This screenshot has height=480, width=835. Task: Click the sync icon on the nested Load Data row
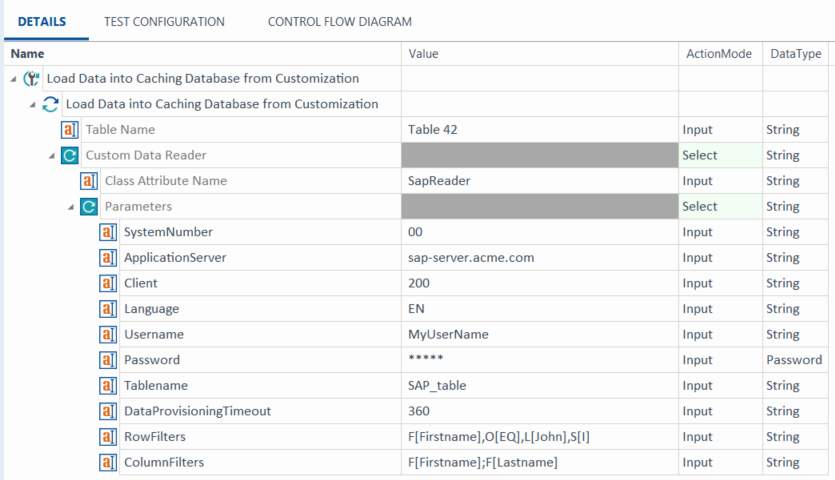pyautogui.click(x=50, y=104)
